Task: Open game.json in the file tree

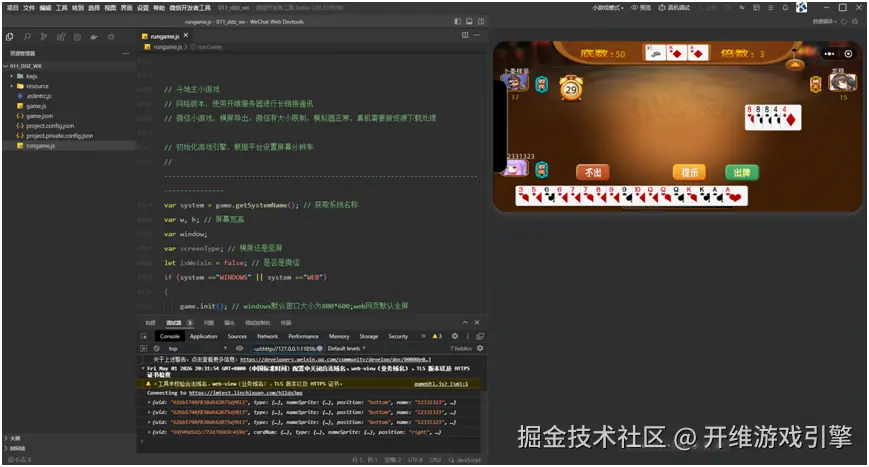Action: 39,116
